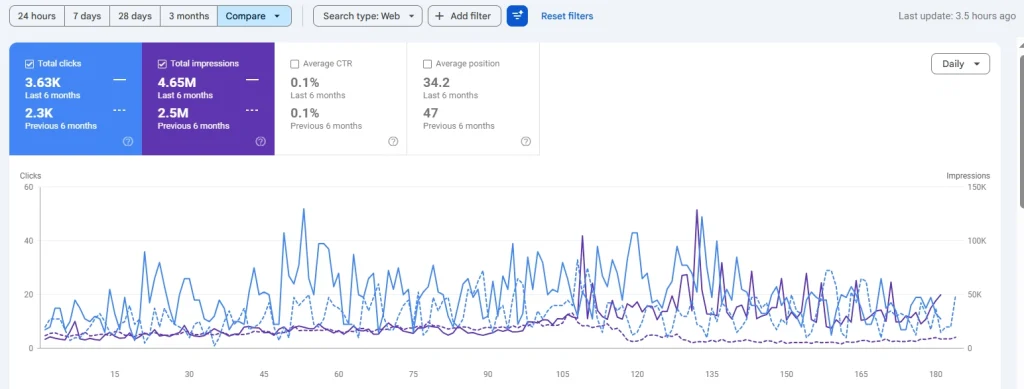
Task: Select the 7 days date range
Action: click(87, 16)
